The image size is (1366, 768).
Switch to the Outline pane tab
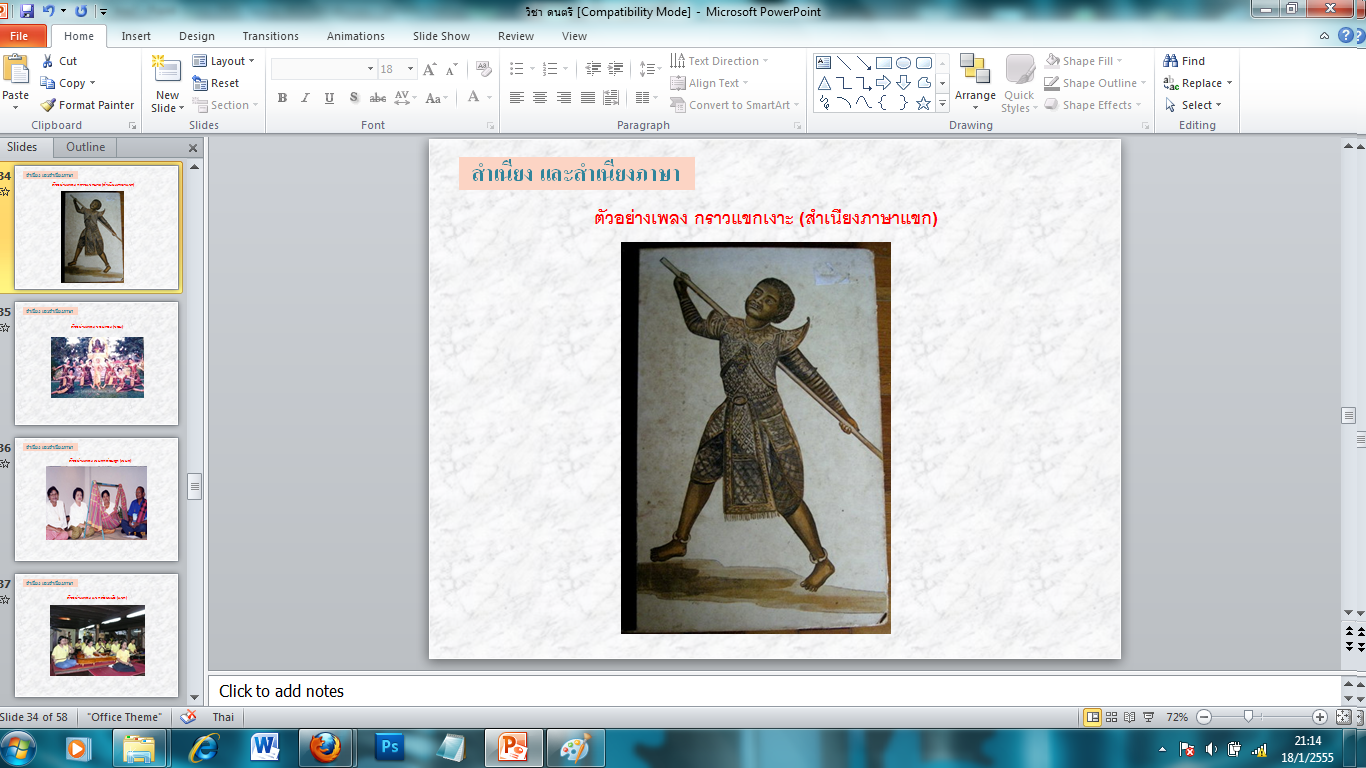[85, 147]
